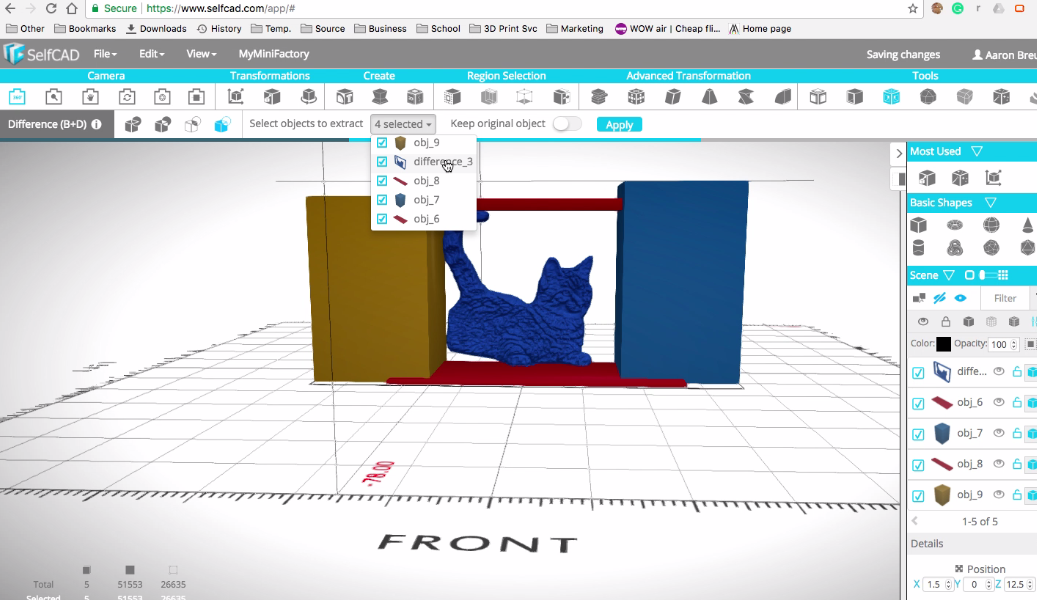The height and width of the screenshot is (600, 1037).
Task: Click the wireframe cube Region Selection icon
Action: (524, 97)
